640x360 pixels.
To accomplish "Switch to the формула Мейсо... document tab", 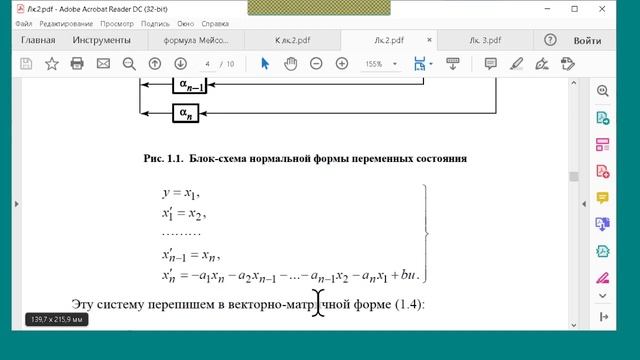I will coord(196,40).
